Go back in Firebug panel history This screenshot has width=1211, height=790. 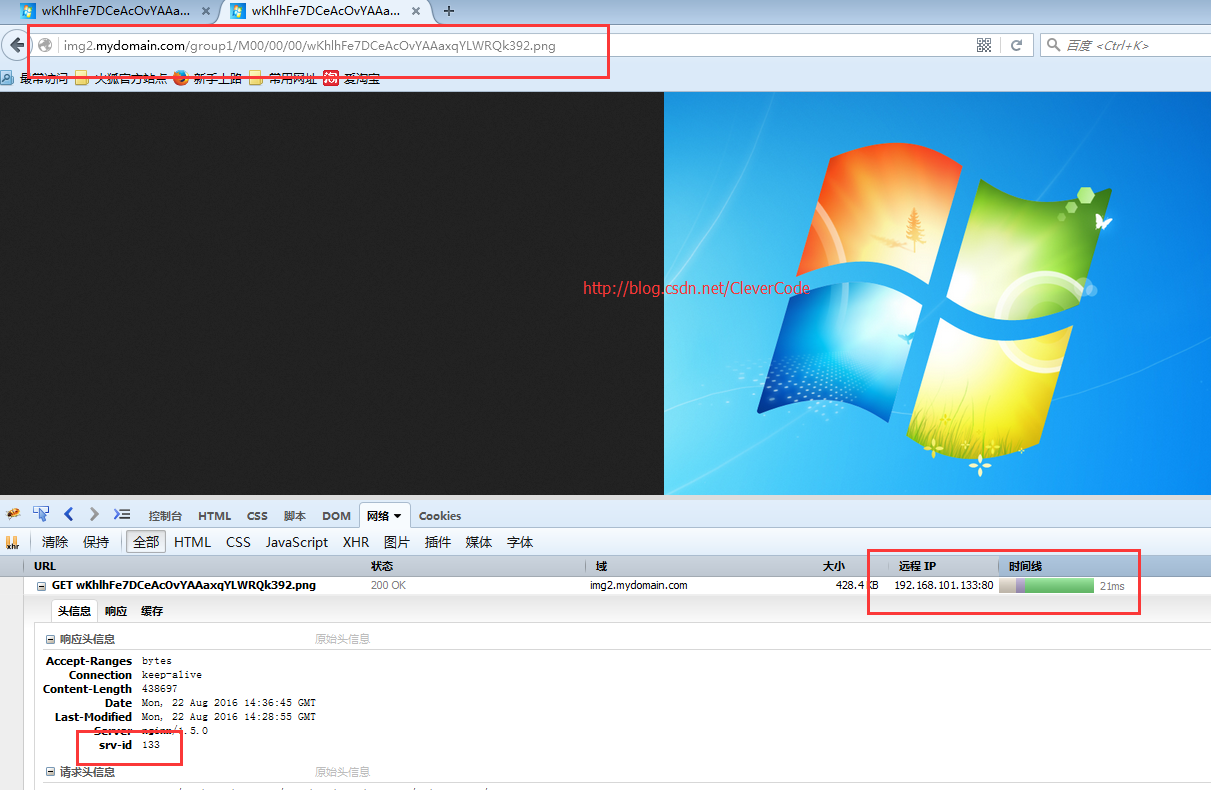(x=69, y=514)
